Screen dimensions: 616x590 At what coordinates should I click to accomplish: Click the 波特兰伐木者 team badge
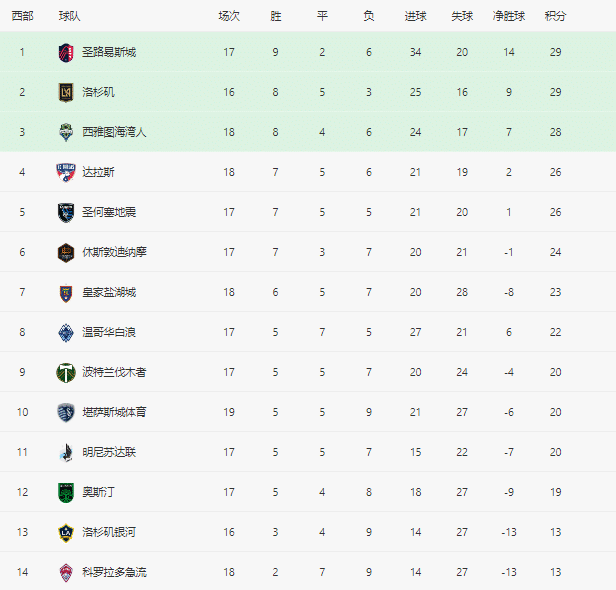(x=66, y=372)
